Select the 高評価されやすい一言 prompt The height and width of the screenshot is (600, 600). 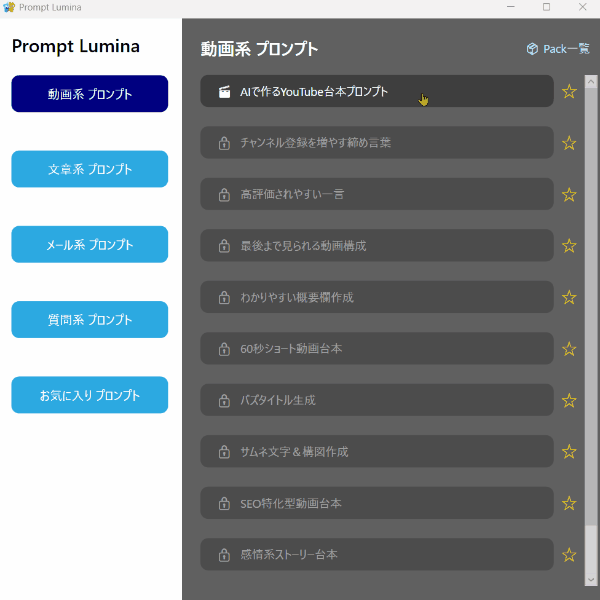pos(377,194)
